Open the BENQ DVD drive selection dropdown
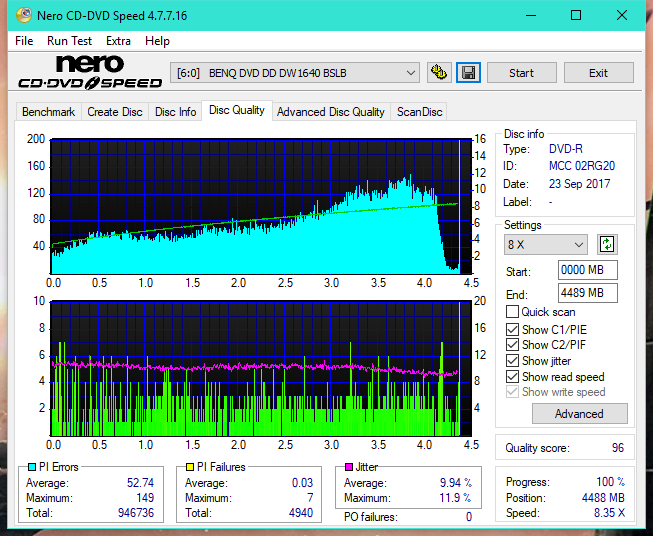 pyautogui.click(x=295, y=73)
